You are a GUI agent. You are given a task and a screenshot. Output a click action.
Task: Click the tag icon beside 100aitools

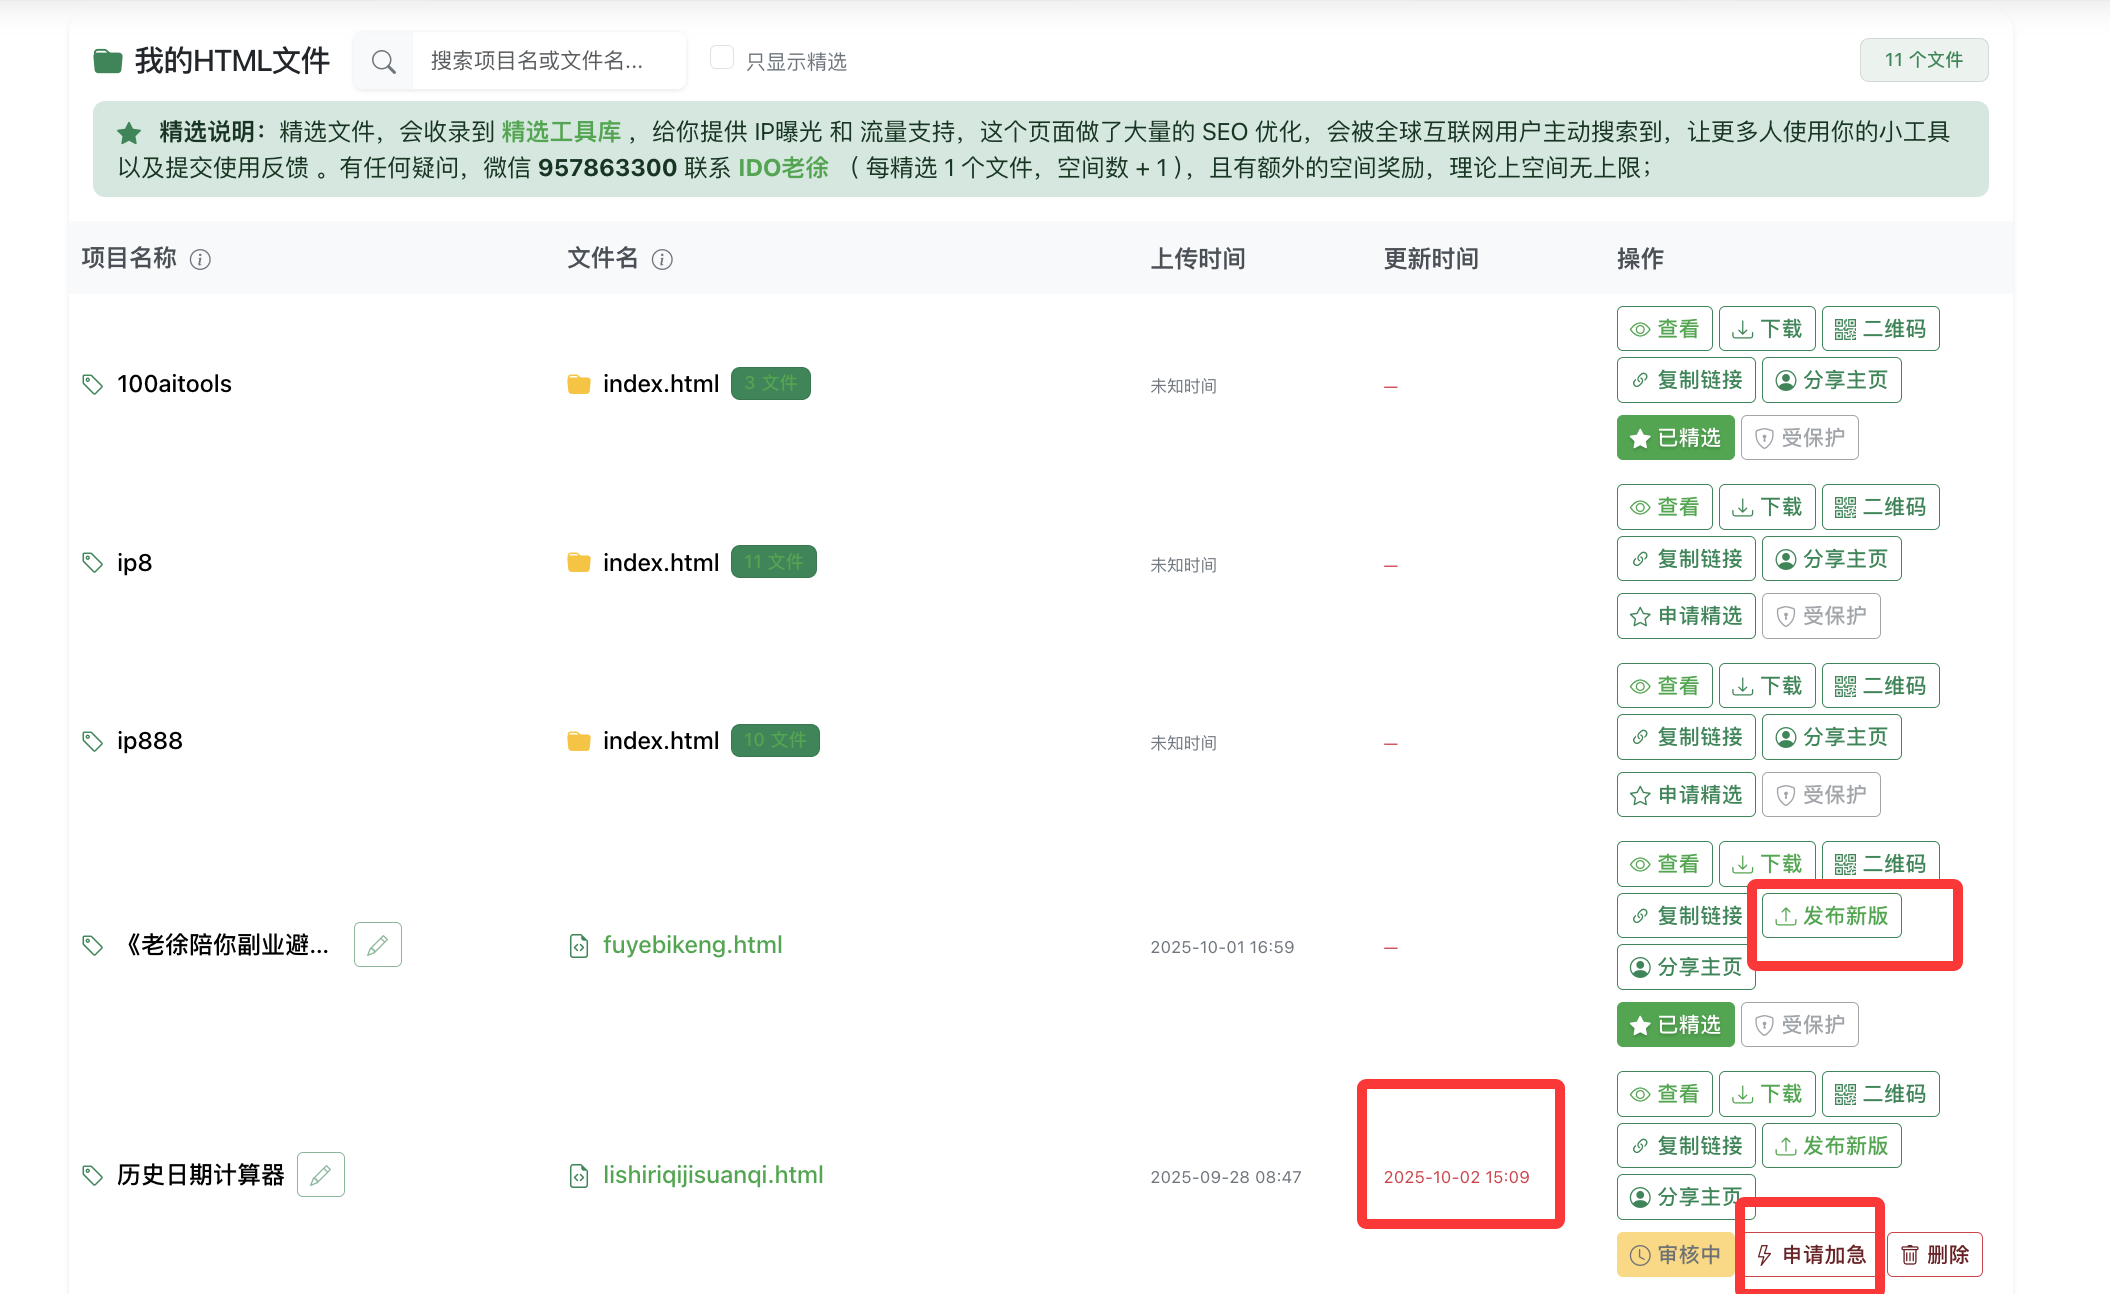pos(92,384)
